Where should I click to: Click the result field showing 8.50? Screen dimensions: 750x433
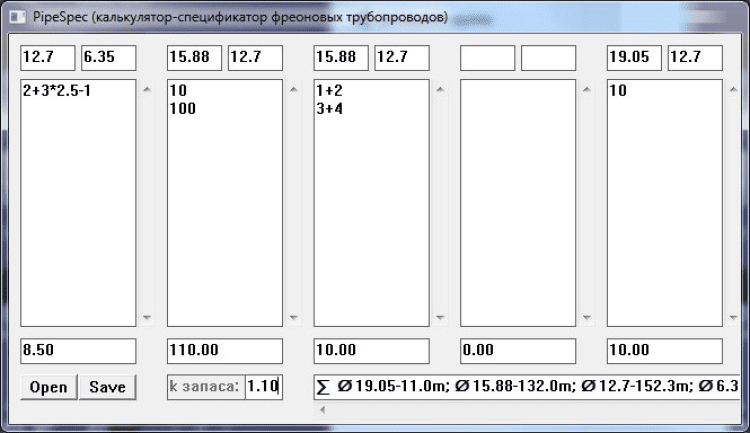click(78, 351)
